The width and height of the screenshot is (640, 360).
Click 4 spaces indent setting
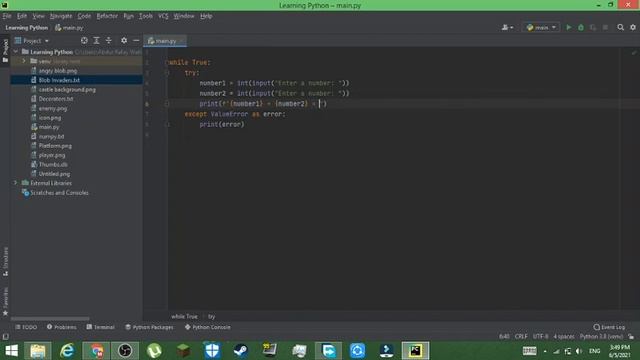(564, 336)
